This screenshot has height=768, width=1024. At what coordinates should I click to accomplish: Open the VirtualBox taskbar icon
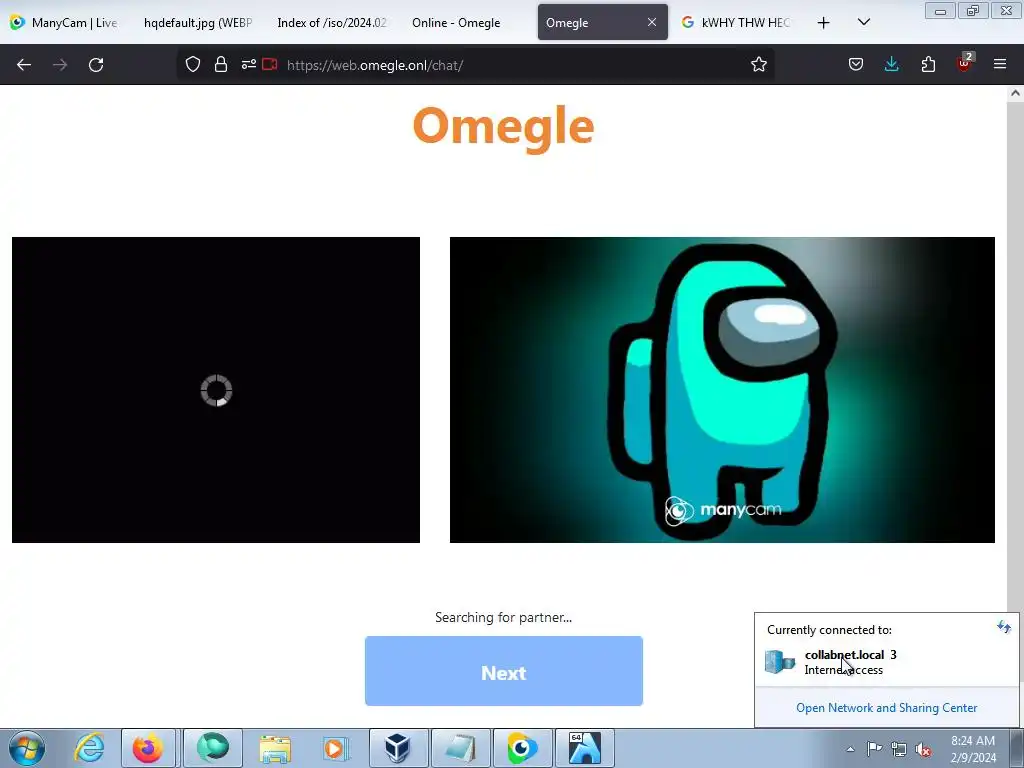click(398, 748)
